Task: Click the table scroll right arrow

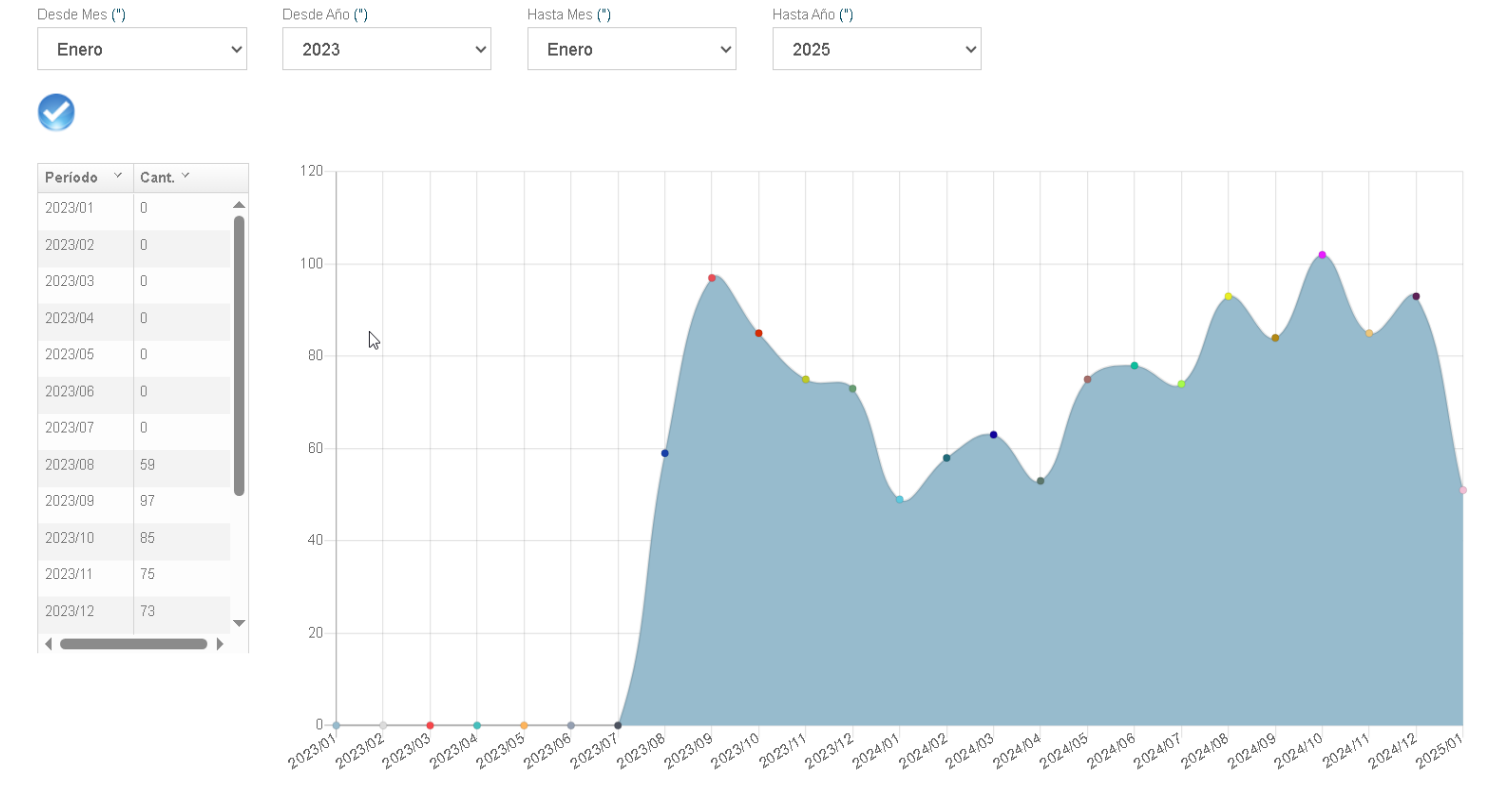Action: coord(220,644)
